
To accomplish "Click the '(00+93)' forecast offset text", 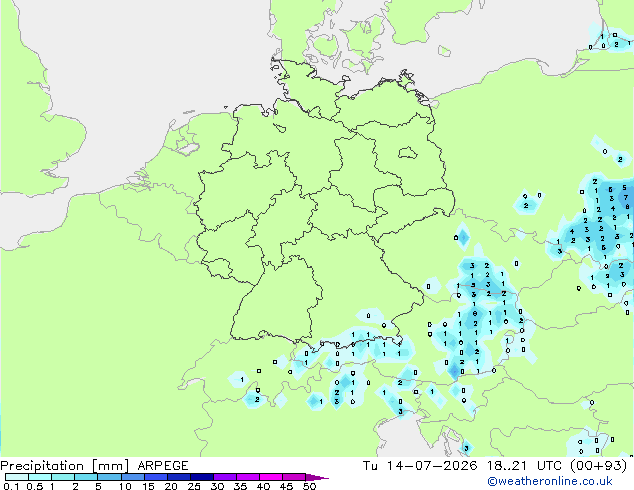I will pyautogui.click(x=598, y=466).
